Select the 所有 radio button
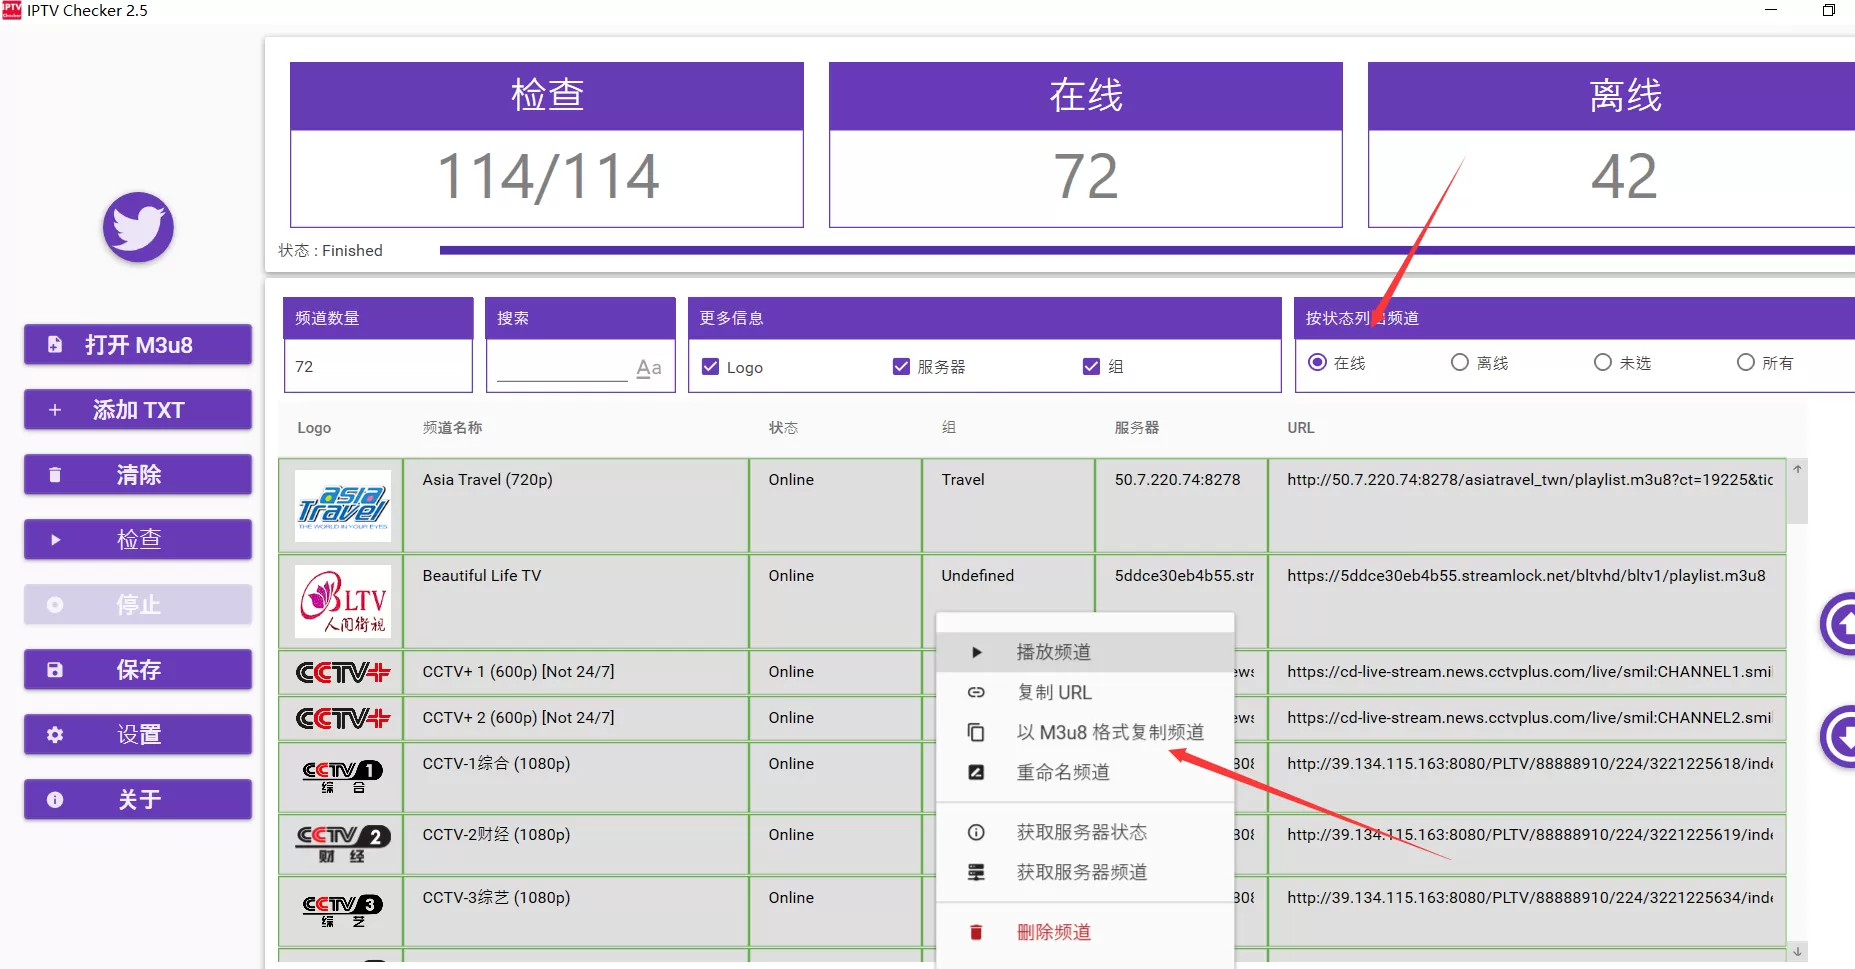The height and width of the screenshot is (969, 1855). [x=1744, y=362]
